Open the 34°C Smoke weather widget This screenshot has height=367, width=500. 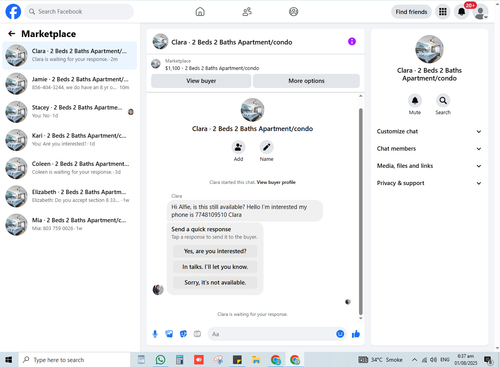click(x=380, y=360)
